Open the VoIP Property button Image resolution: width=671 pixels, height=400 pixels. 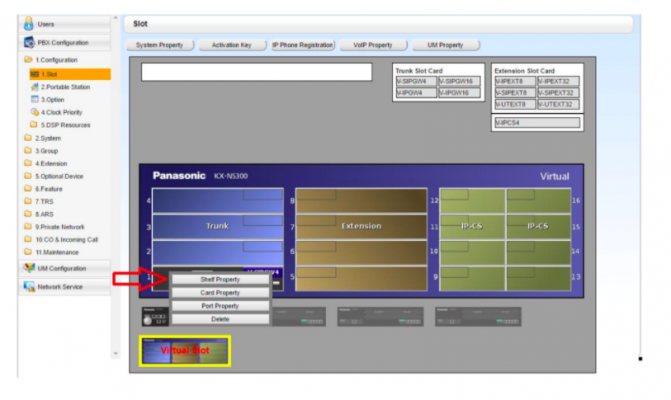pyautogui.click(x=373, y=45)
